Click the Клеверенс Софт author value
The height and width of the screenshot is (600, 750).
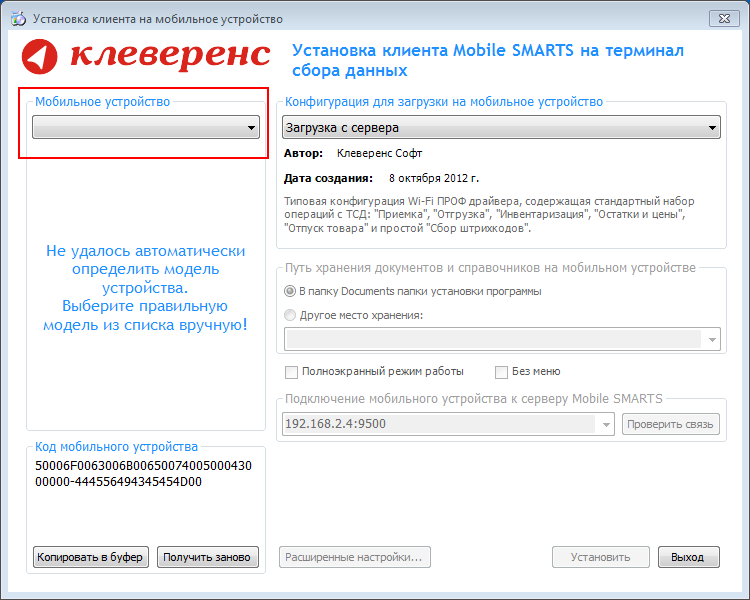379,154
